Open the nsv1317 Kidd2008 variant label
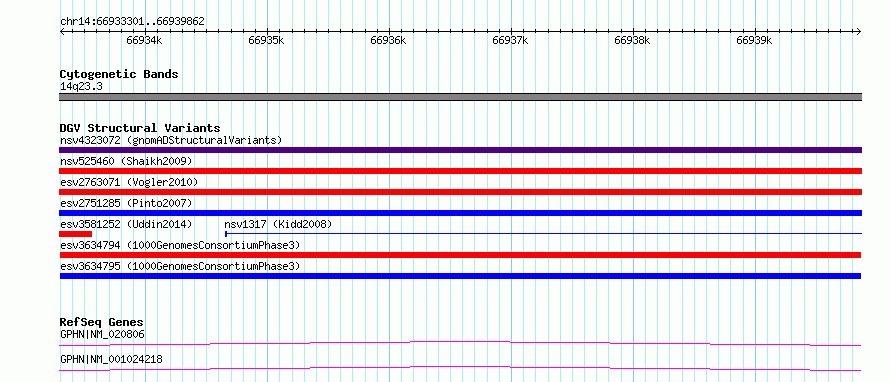This screenshot has width=890, height=382. click(278, 224)
